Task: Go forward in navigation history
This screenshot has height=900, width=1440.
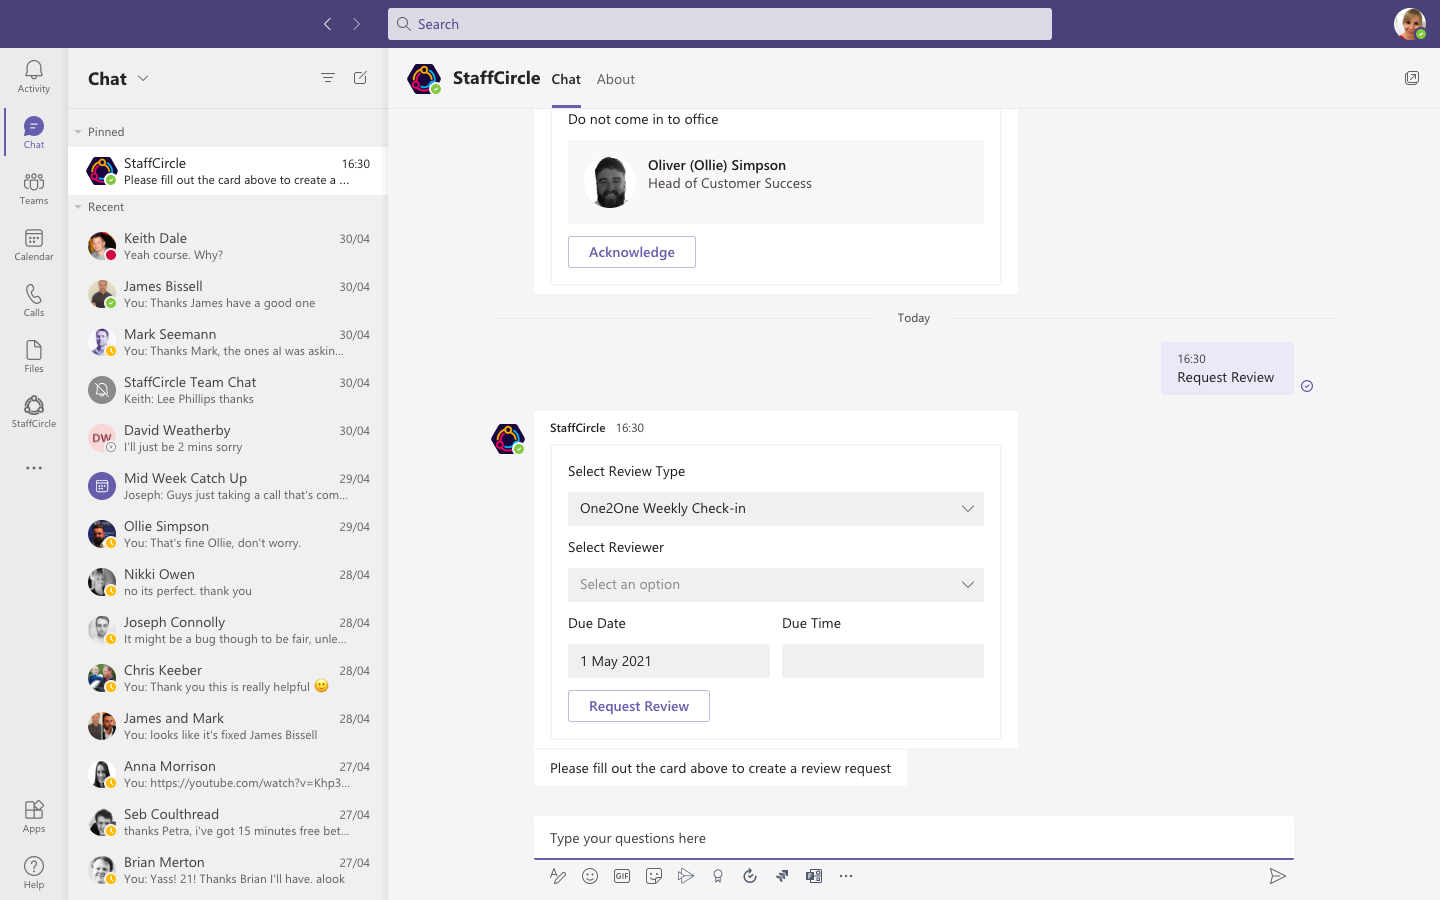Action: click(x=356, y=24)
